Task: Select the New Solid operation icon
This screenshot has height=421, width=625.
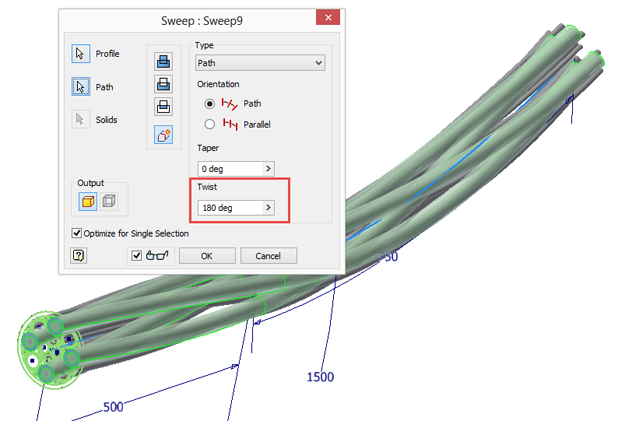Action: coord(163,135)
